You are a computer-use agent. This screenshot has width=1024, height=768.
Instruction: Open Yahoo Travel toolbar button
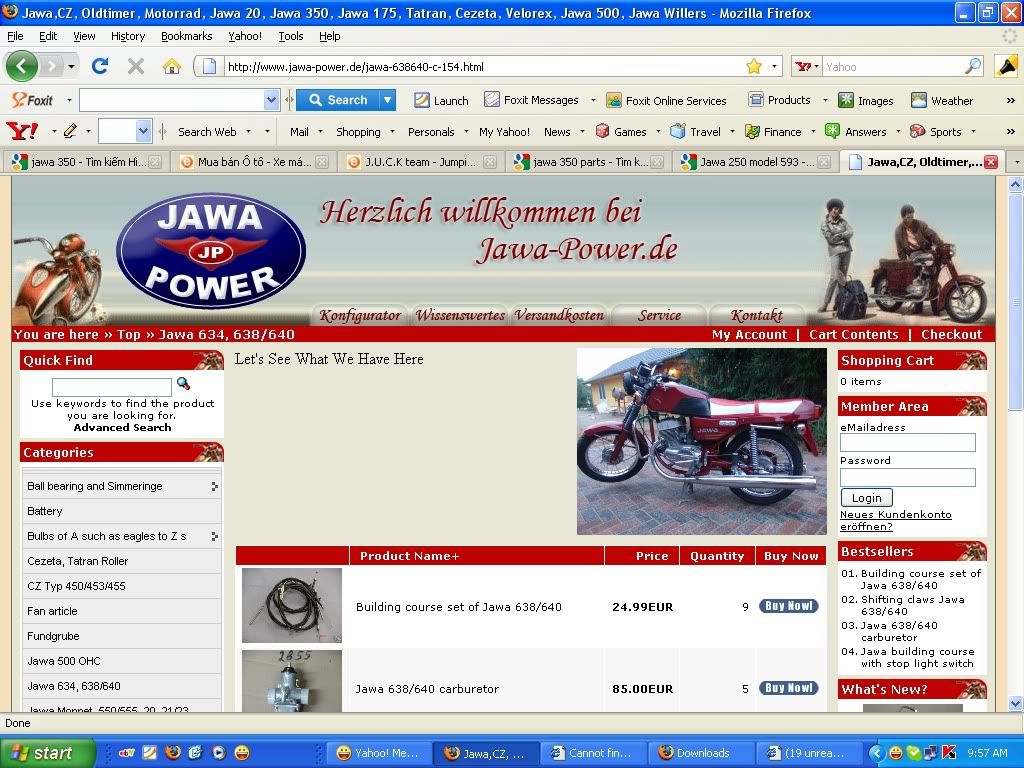(696, 131)
